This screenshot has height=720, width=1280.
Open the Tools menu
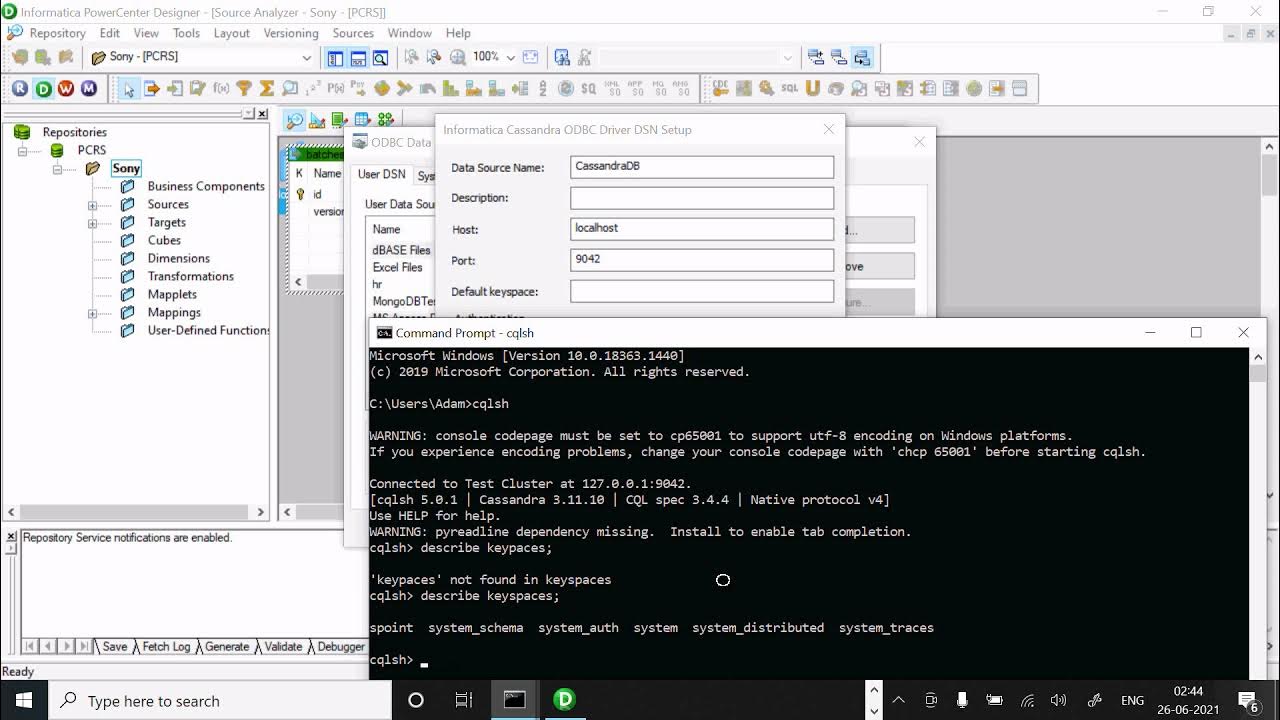click(186, 33)
